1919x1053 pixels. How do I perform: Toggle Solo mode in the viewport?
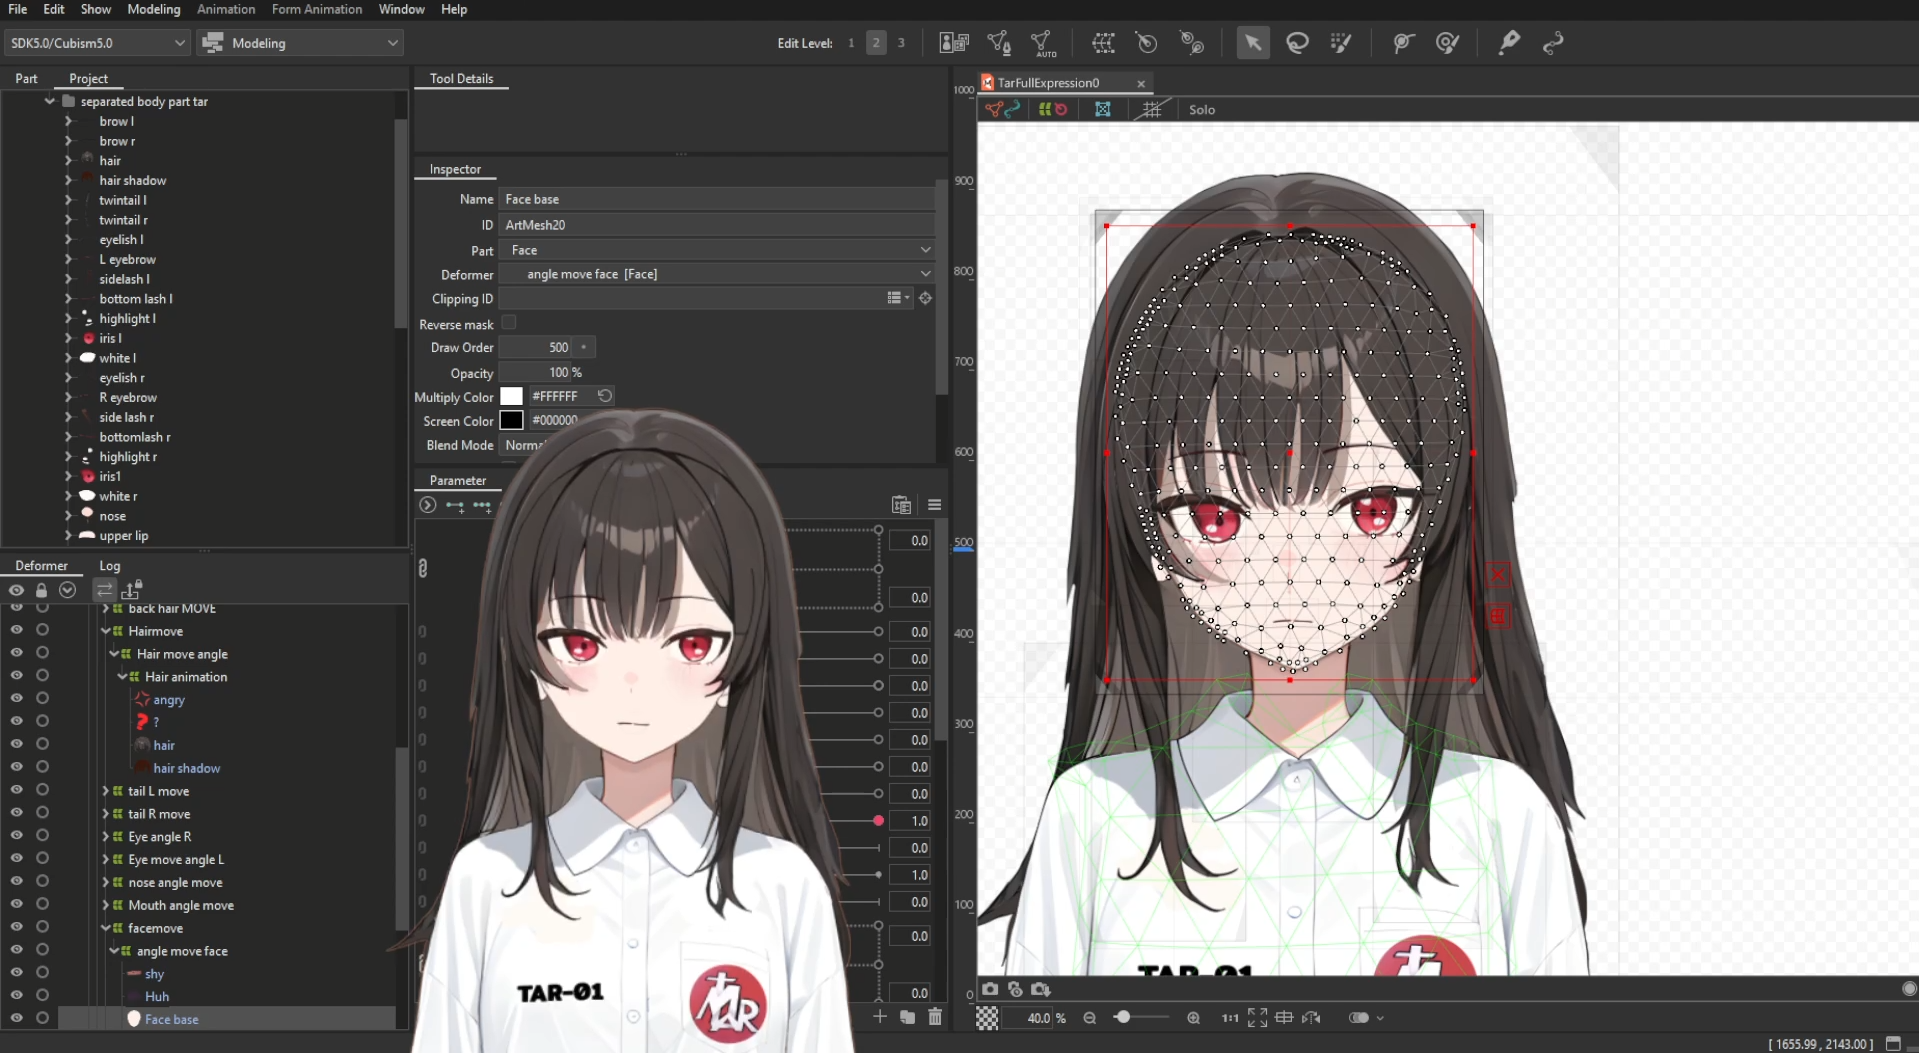(1200, 109)
